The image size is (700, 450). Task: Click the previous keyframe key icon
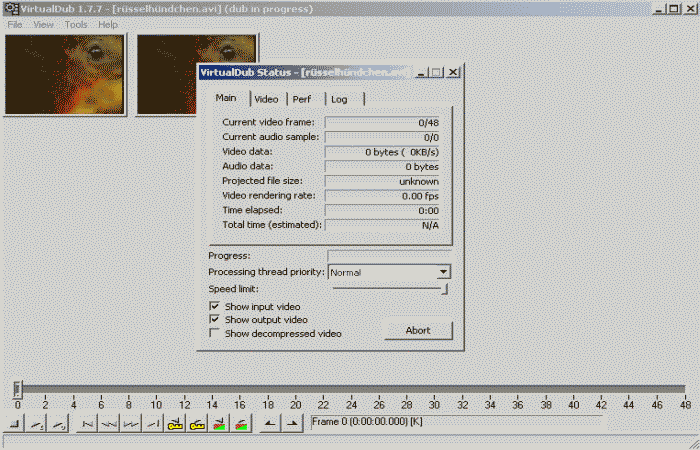176,425
